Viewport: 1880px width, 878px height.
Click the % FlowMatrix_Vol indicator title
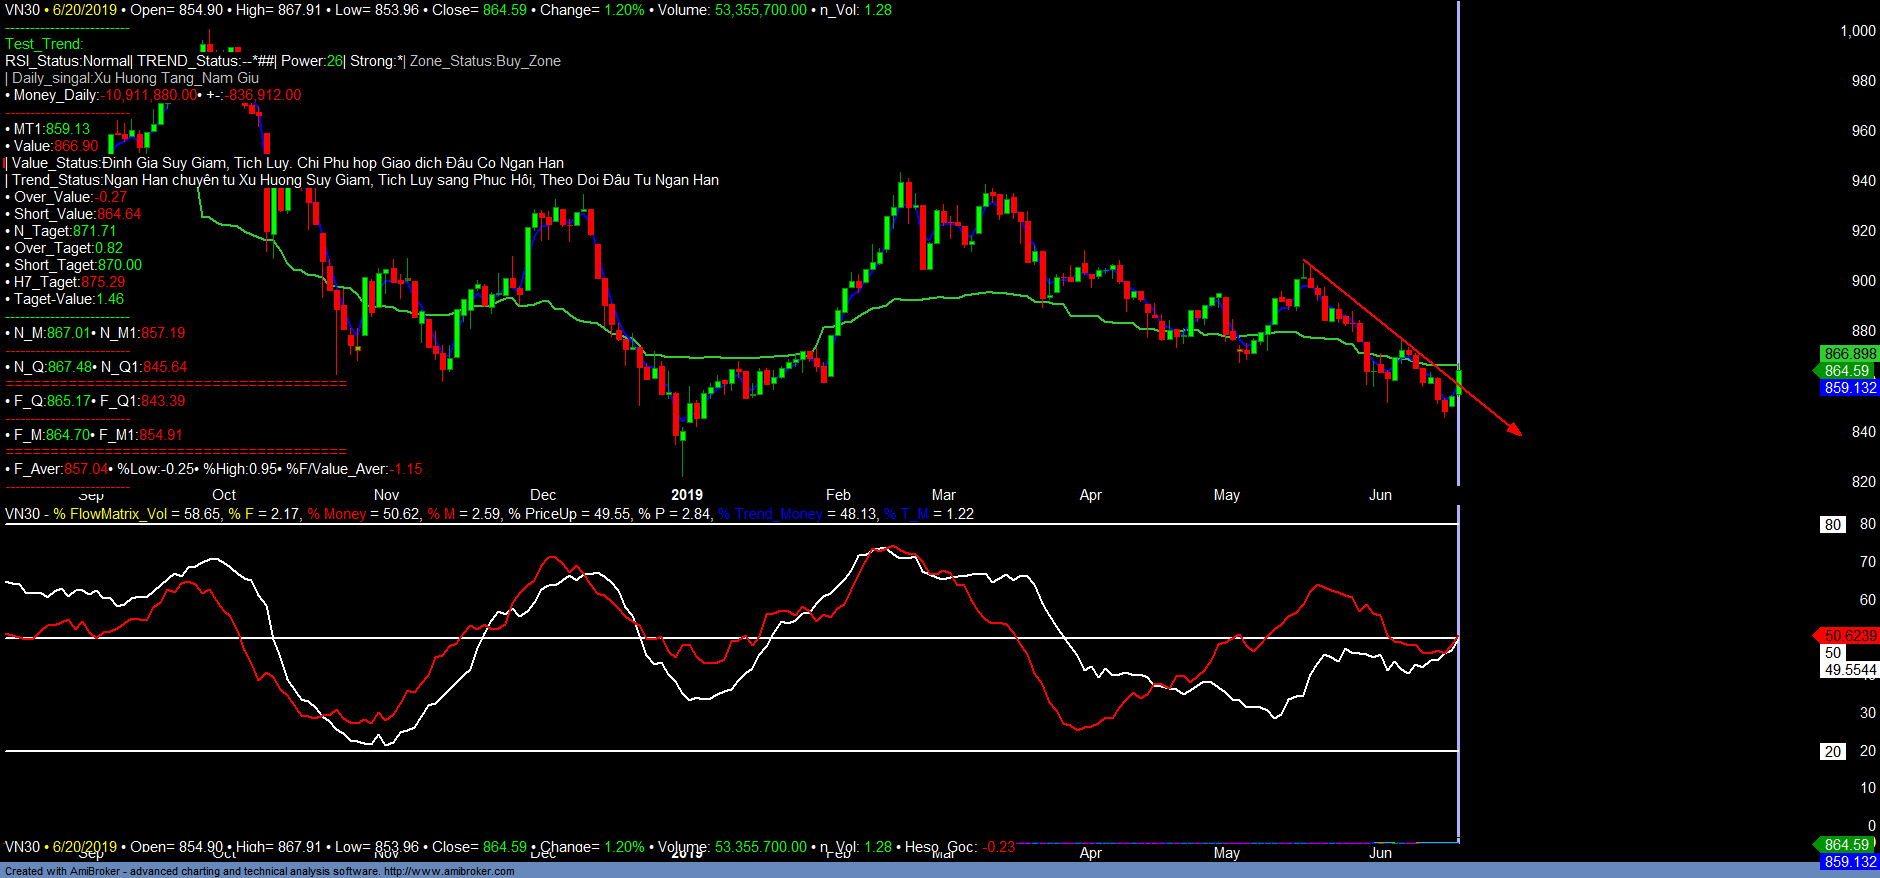point(110,514)
